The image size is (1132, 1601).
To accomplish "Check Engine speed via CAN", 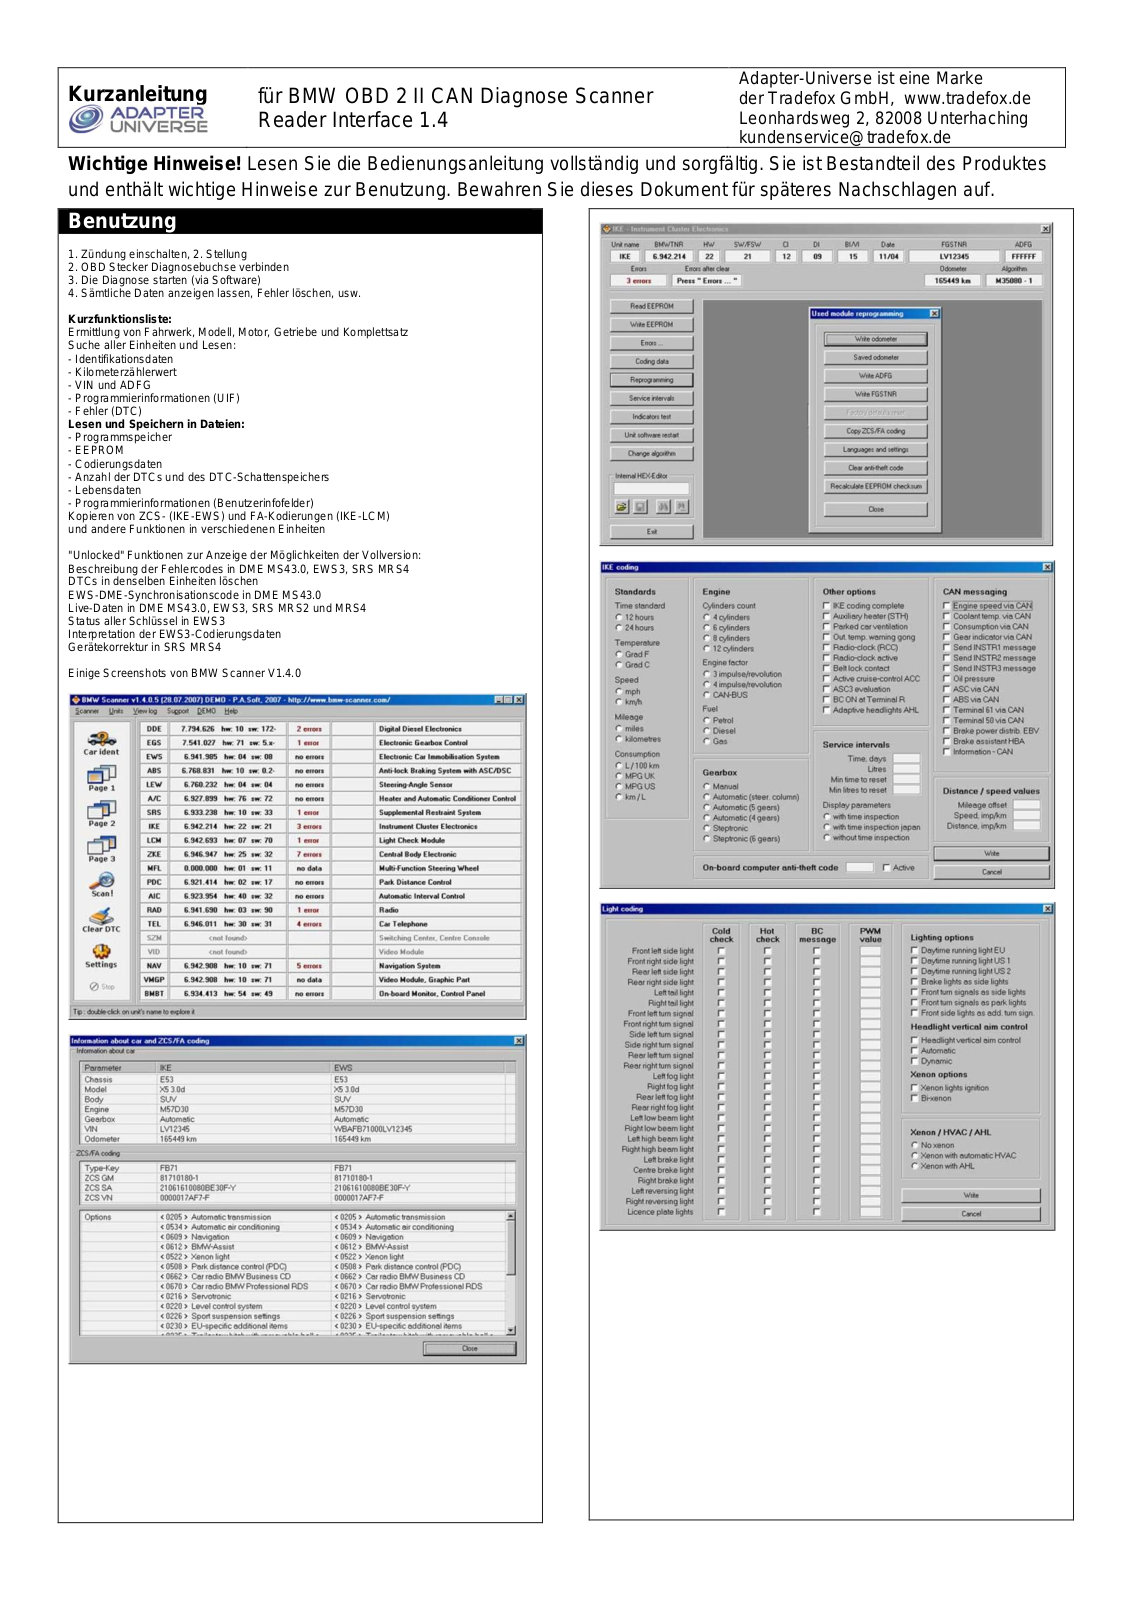I will (988, 606).
